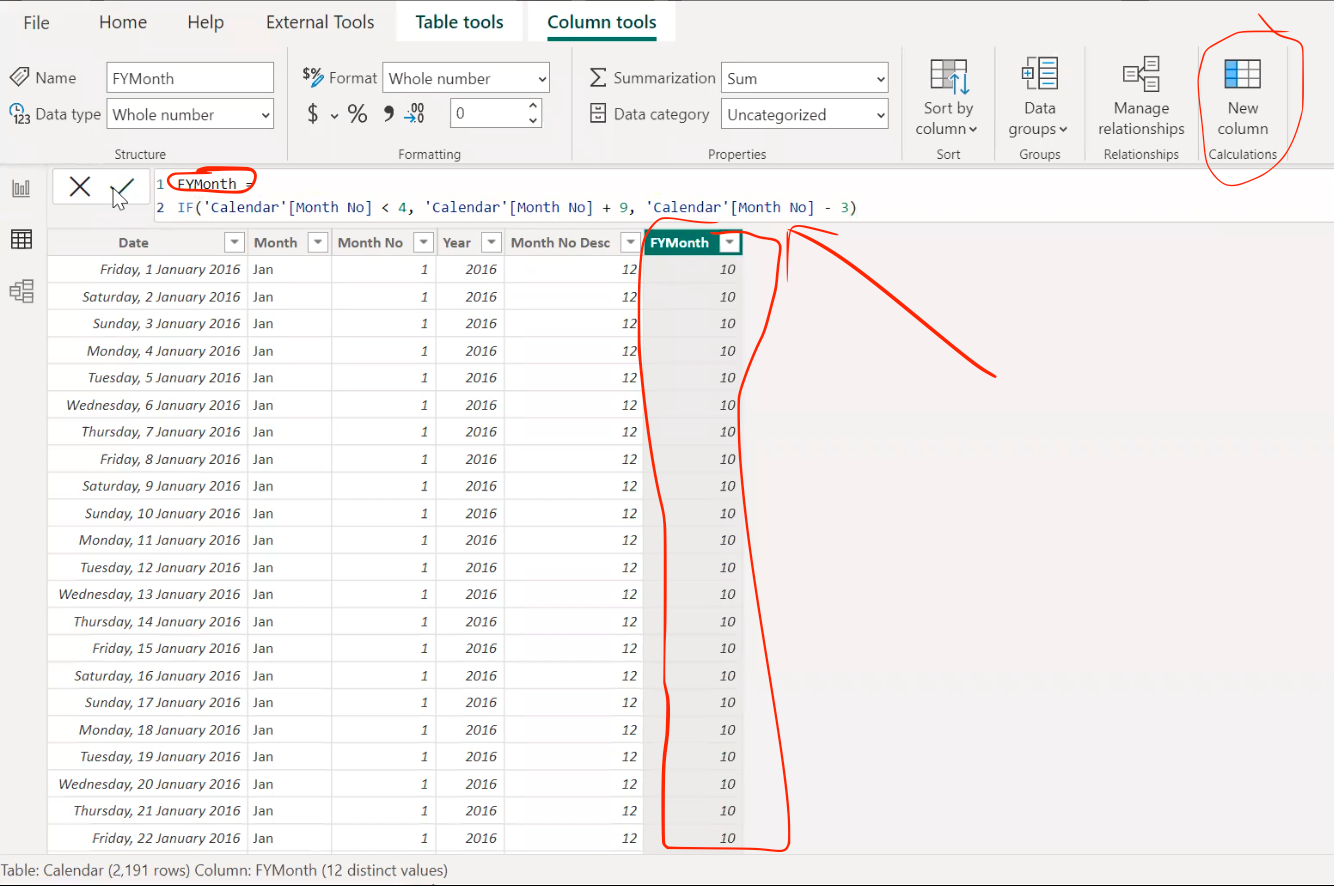1334x886 pixels.
Task: Click the status bar table info text
Action: pos(225,870)
